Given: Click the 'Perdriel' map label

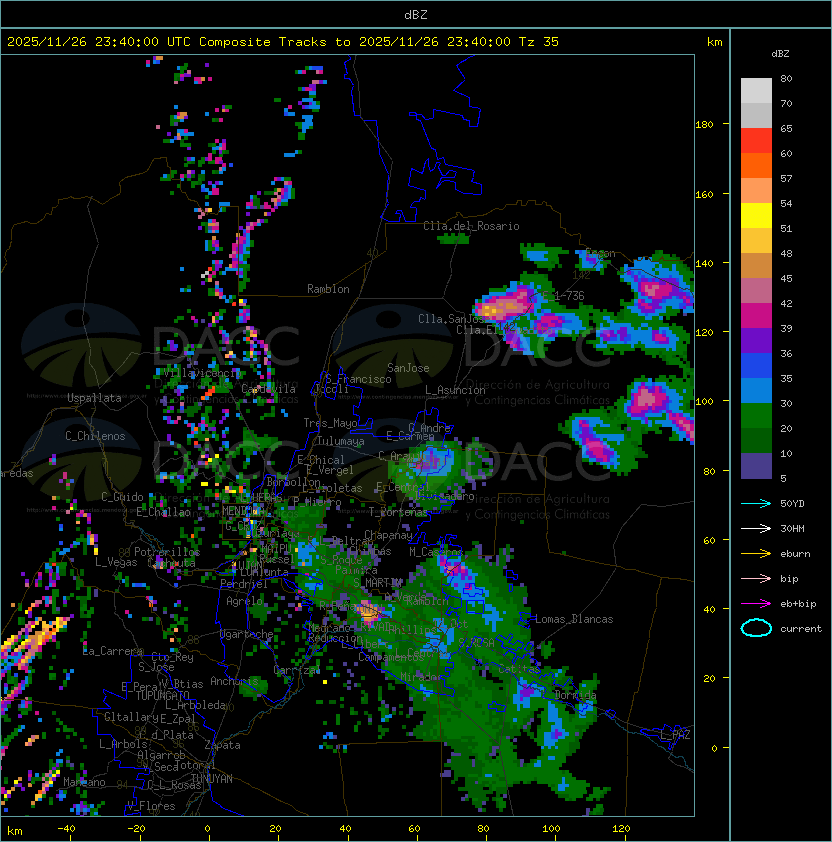Looking at the screenshot, I should pos(244,584).
